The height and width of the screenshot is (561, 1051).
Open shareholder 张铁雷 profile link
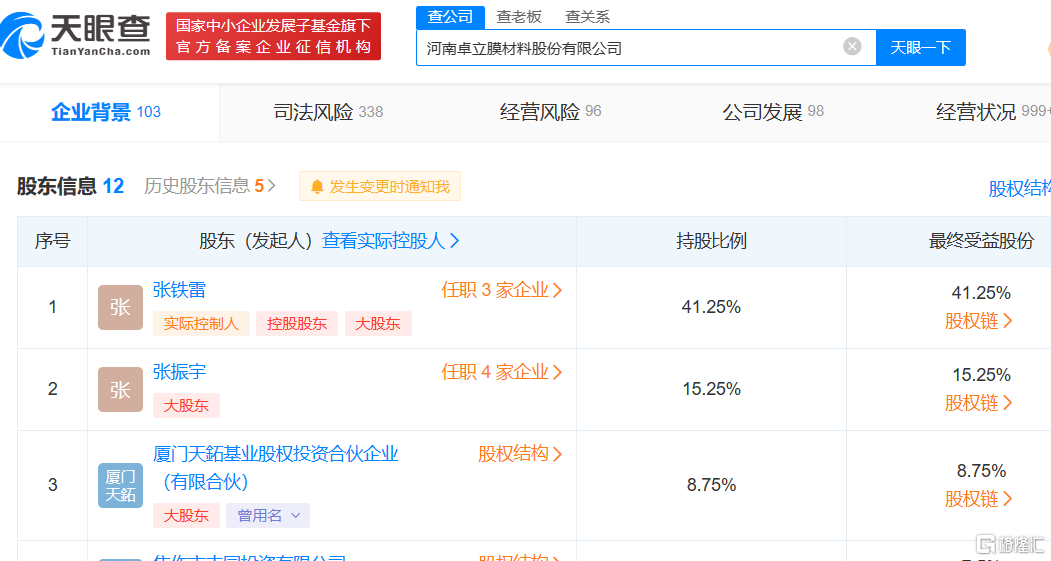point(179,290)
